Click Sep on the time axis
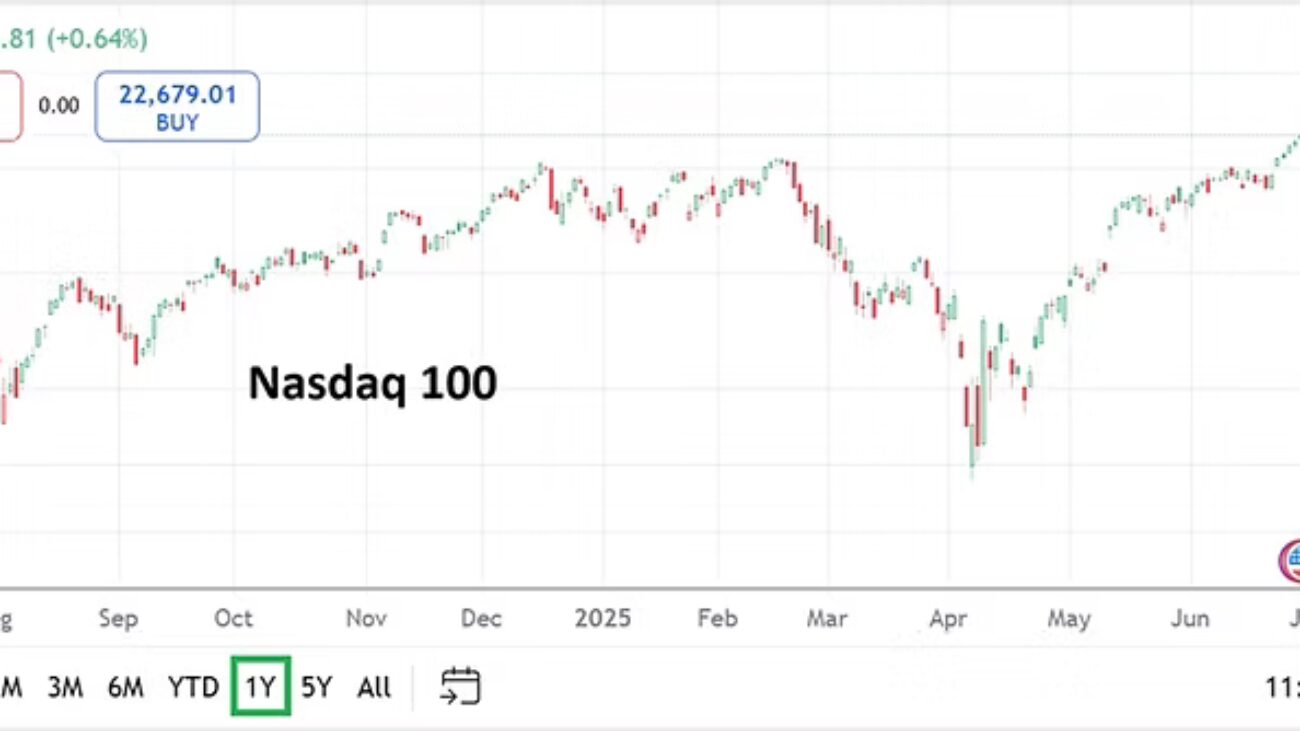This screenshot has width=1300, height=731. click(118, 619)
